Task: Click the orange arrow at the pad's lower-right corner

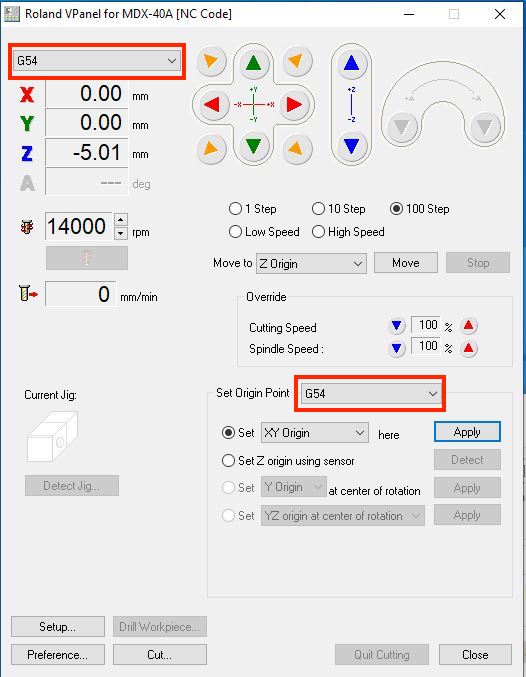Action: tap(296, 148)
